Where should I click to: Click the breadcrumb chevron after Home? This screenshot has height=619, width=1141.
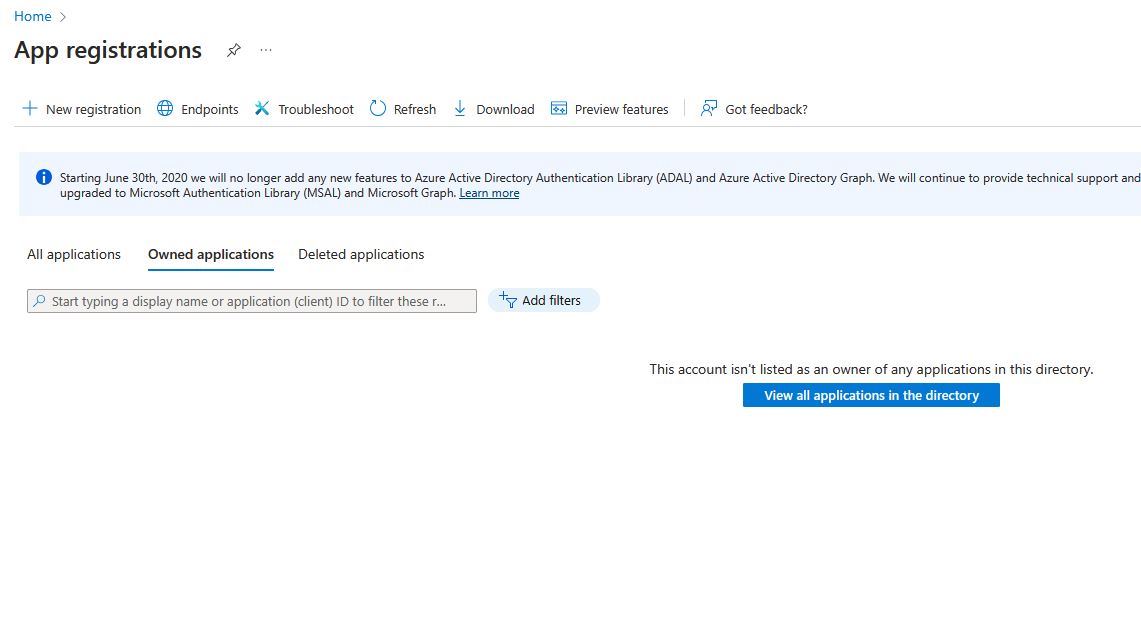[x=63, y=17]
